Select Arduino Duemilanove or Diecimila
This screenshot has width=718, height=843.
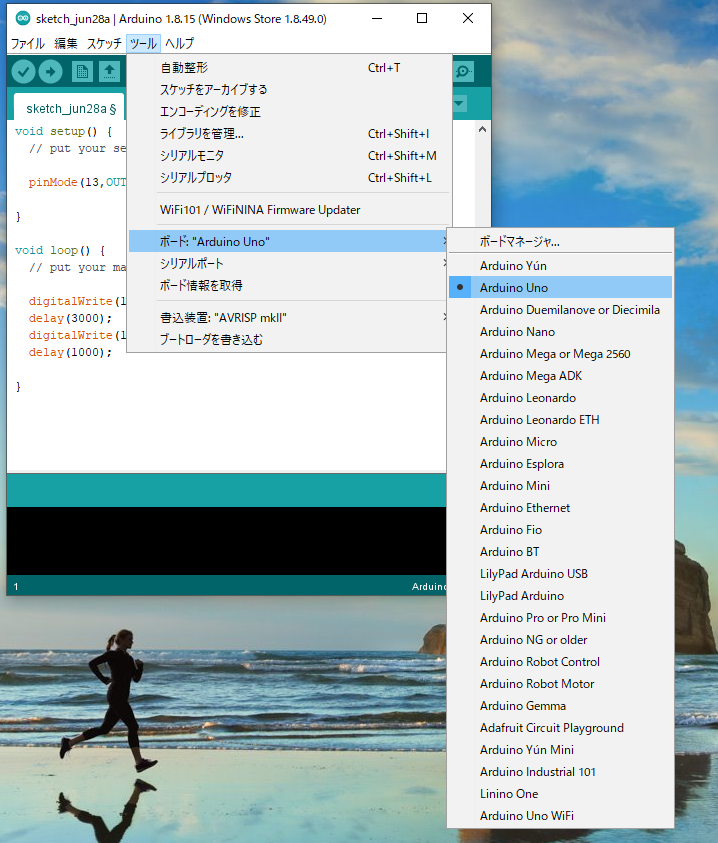(560, 310)
